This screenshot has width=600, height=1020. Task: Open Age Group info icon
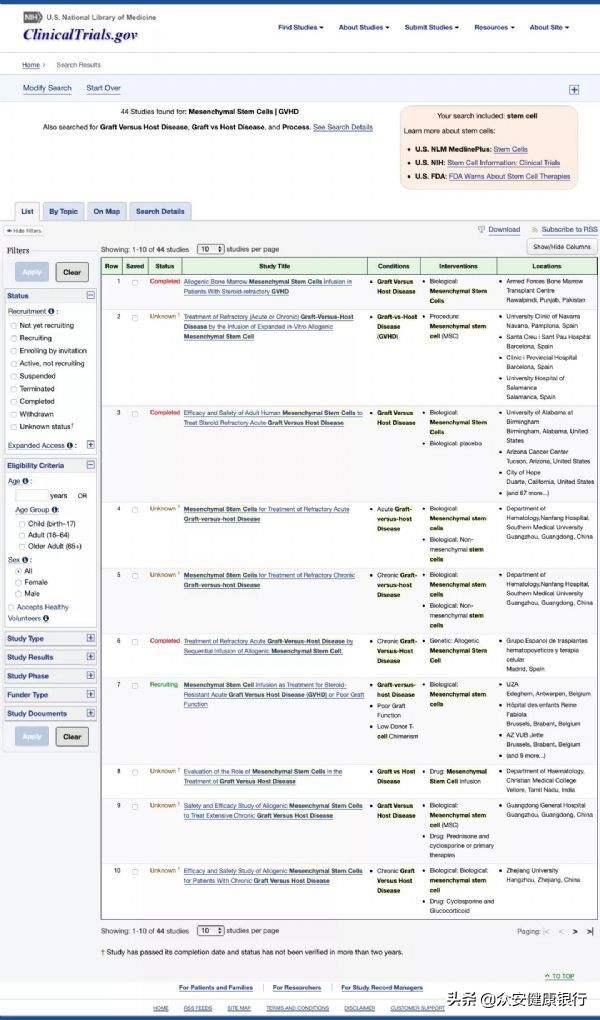(x=55, y=510)
